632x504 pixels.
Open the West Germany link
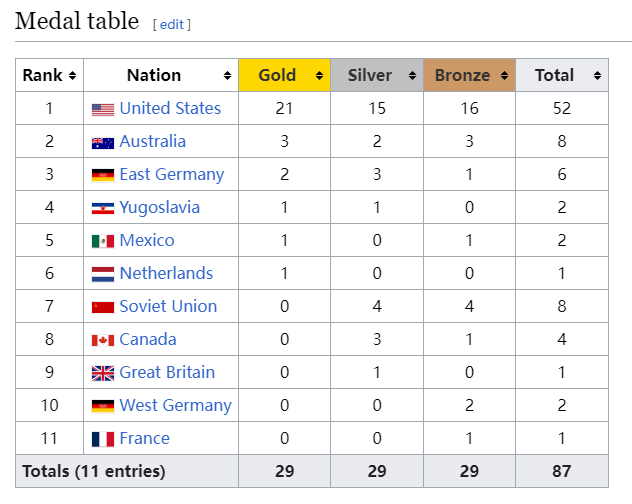(175, 405)
